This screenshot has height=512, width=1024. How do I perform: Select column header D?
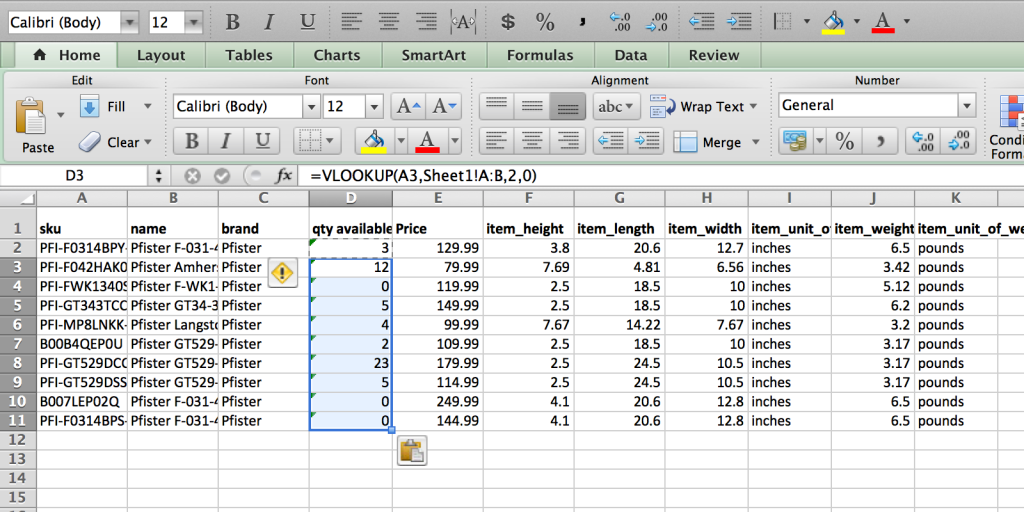coord(351,199)
